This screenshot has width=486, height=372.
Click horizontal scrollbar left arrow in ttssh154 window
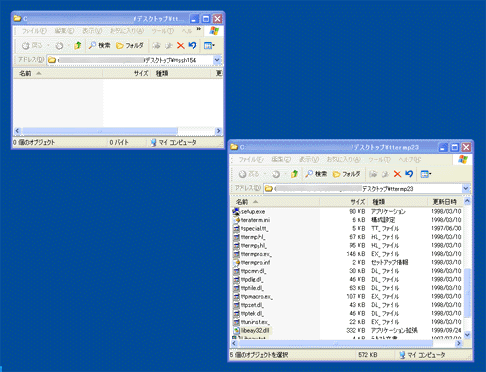click(x=18, y=131)
